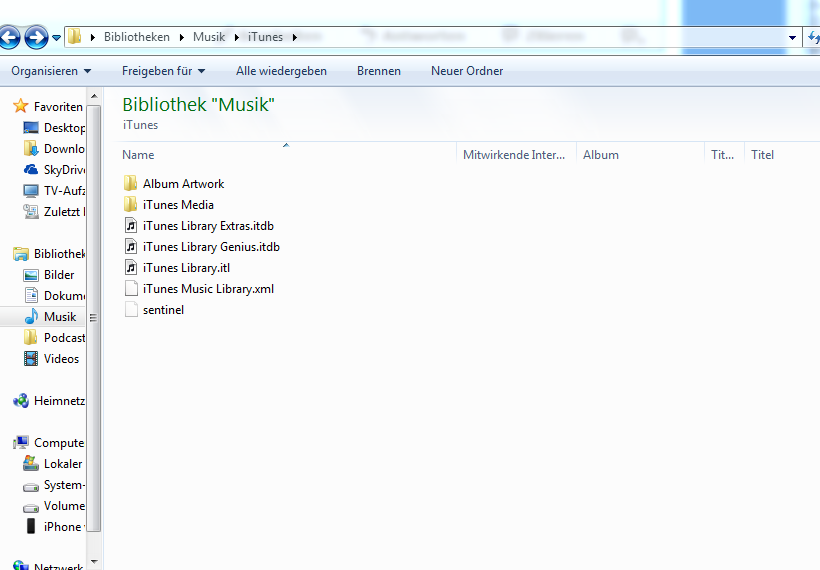This screenshot has height=570, width=820.
Task: Click the SkyDrive cloud icon
Action: 31,169
